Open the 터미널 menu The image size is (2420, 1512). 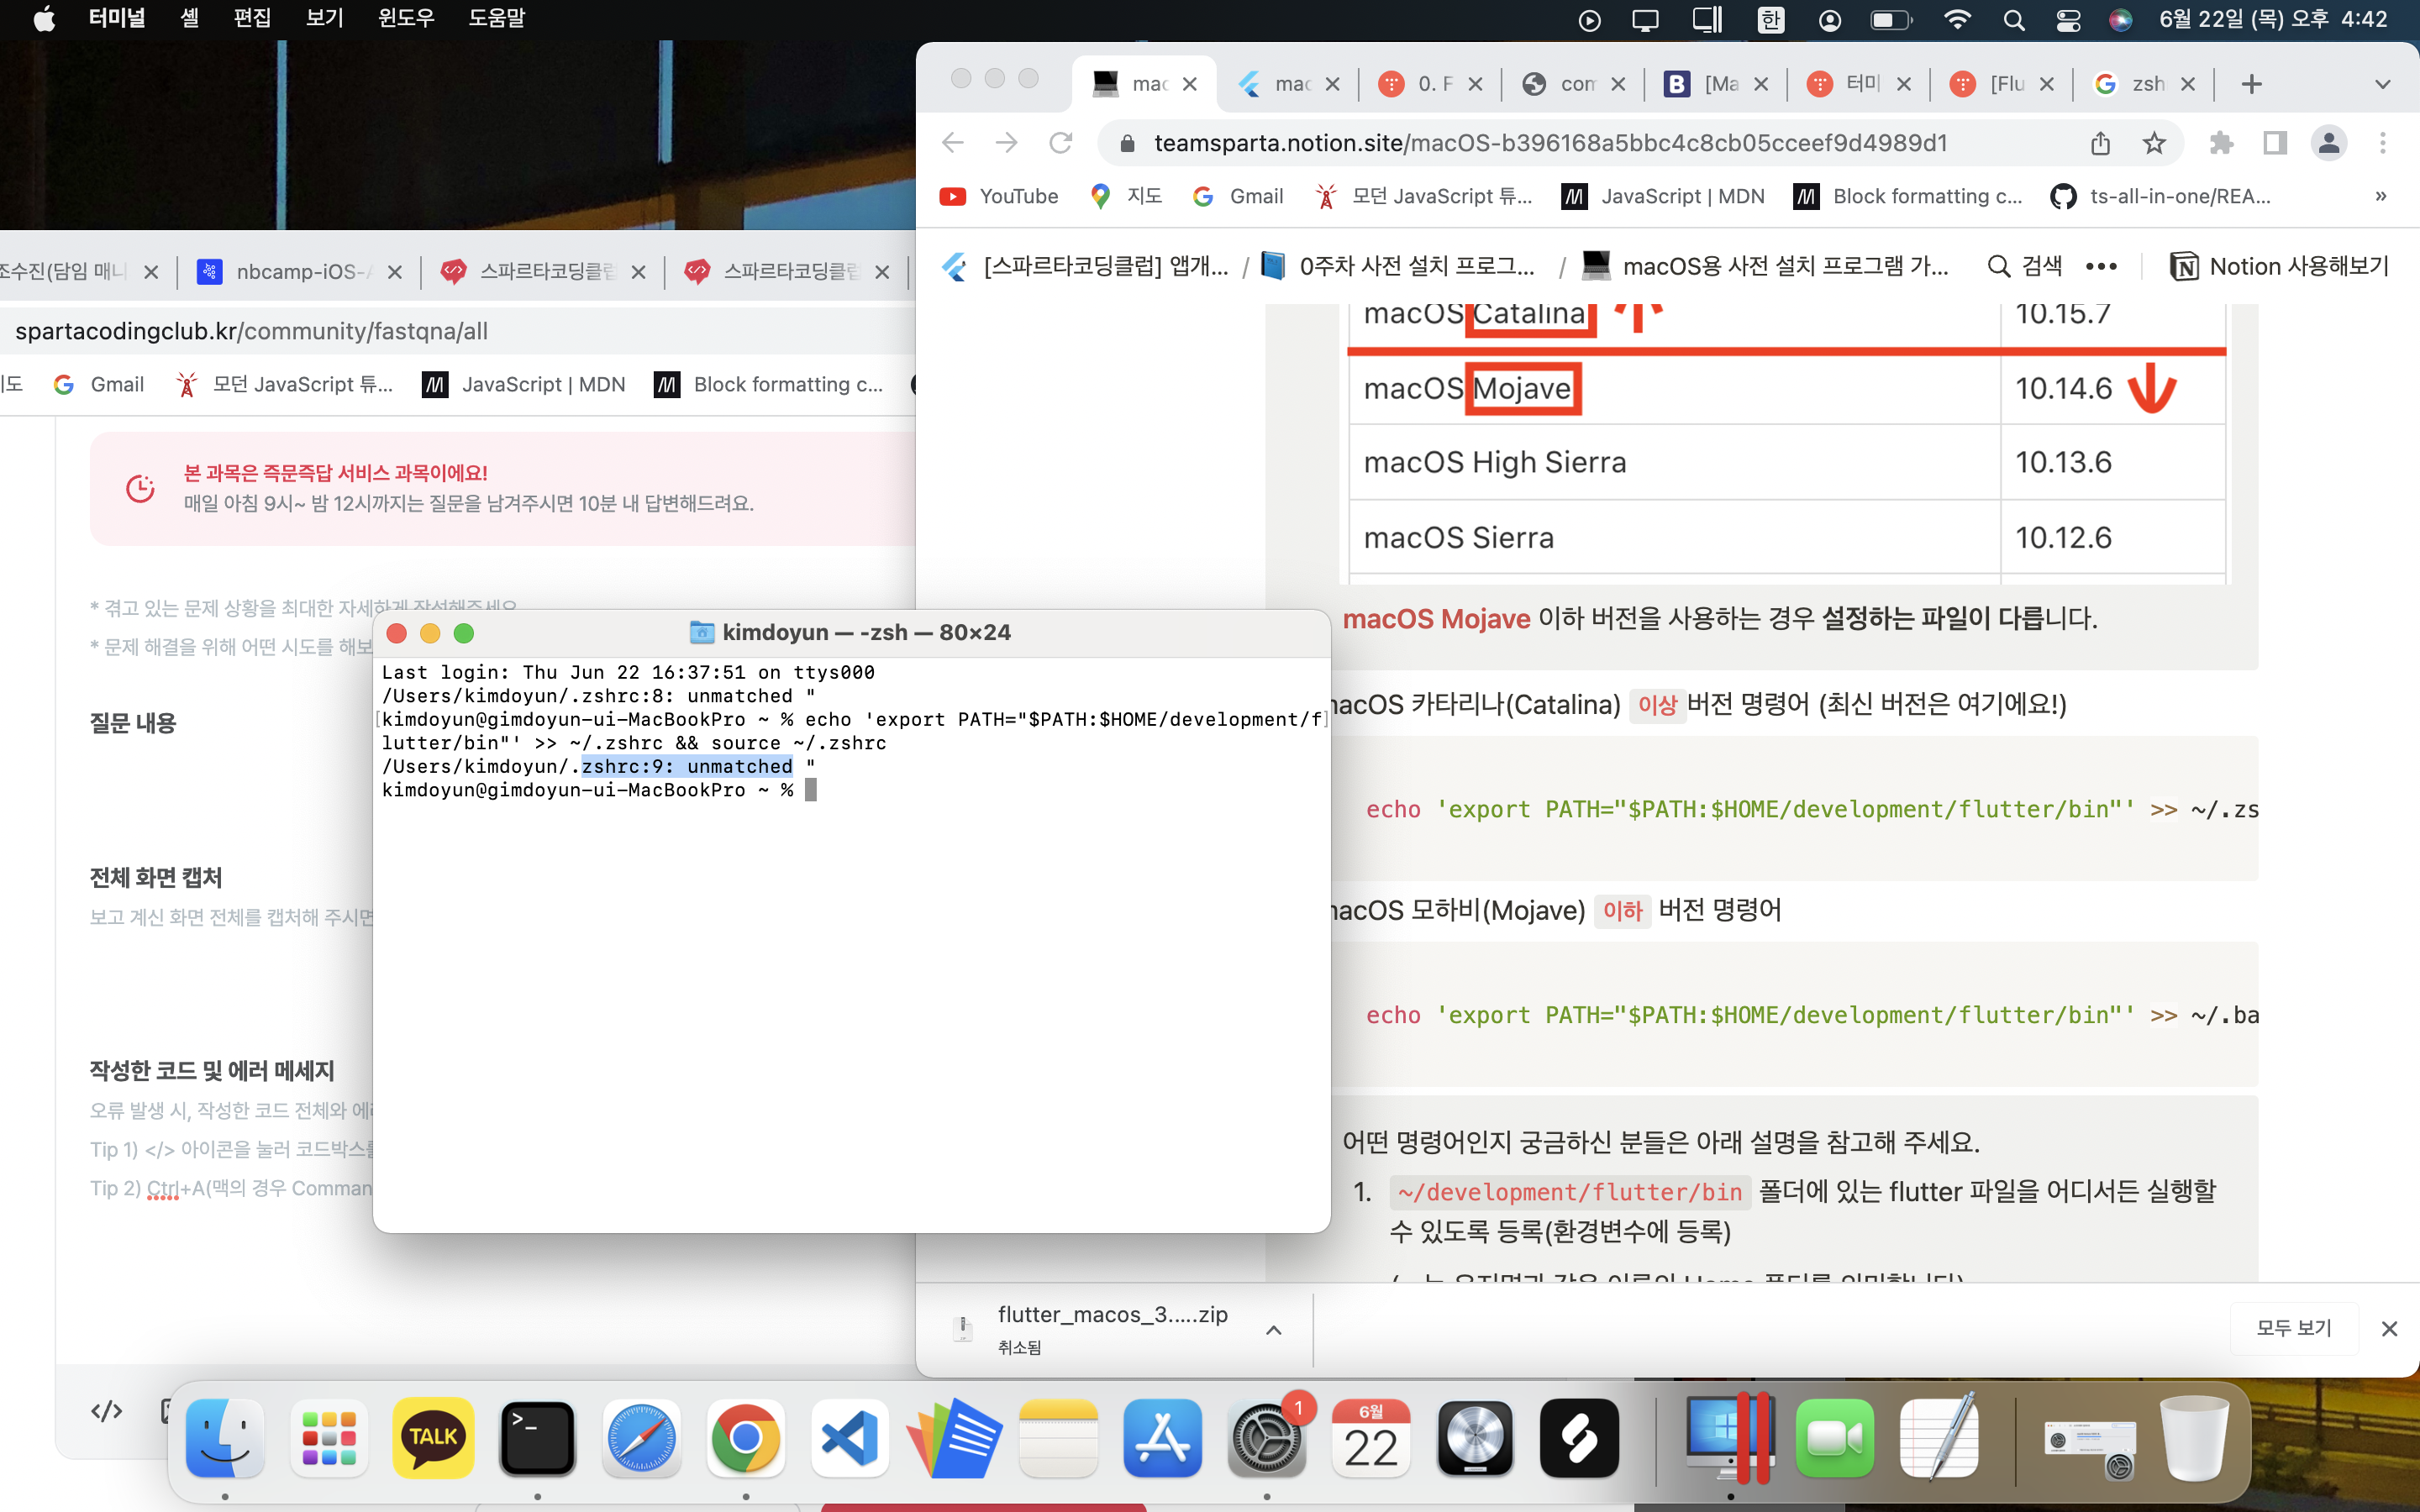click(116, 18)
